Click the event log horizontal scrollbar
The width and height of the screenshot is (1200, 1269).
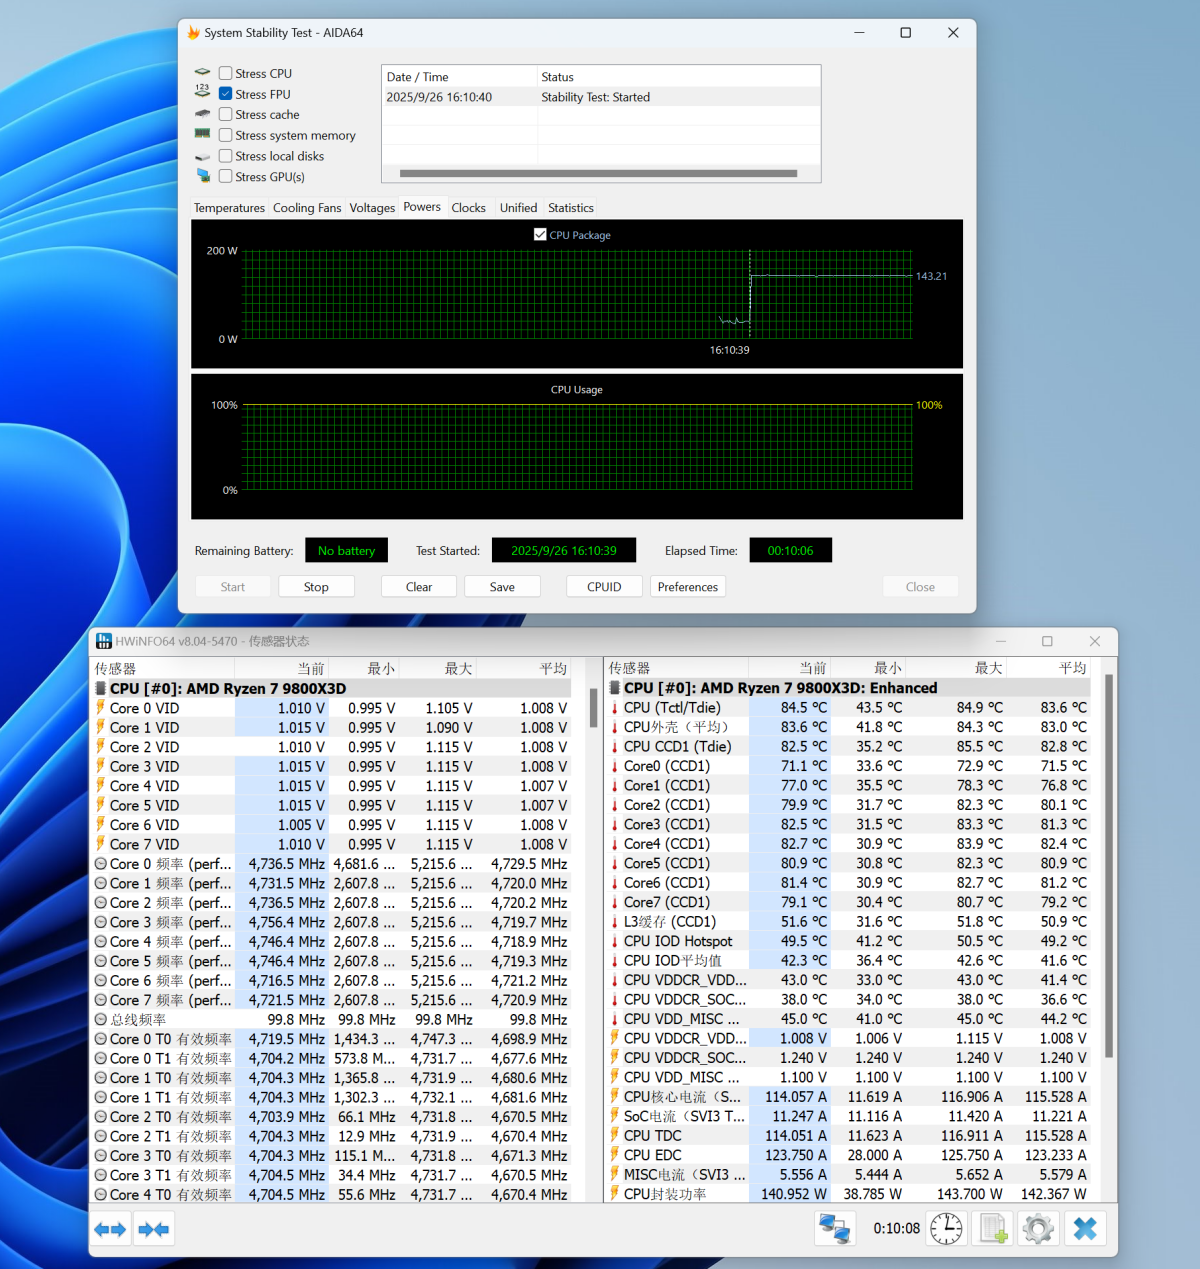click(x=598, y=174)
